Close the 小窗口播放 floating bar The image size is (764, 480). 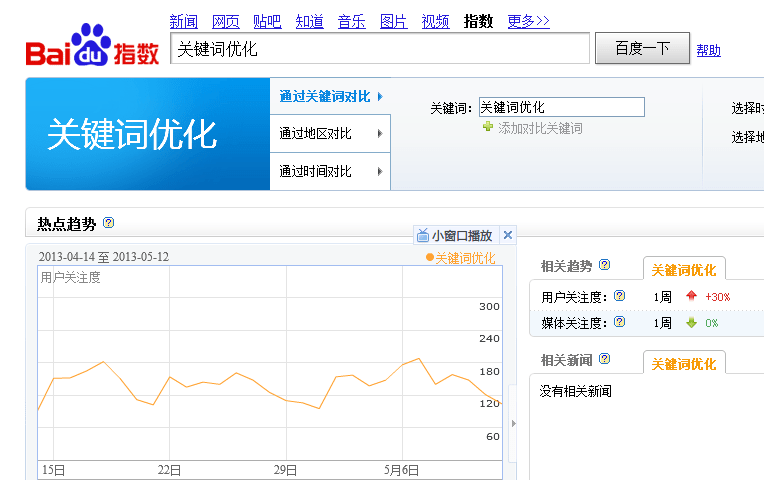tap(507, 236)
